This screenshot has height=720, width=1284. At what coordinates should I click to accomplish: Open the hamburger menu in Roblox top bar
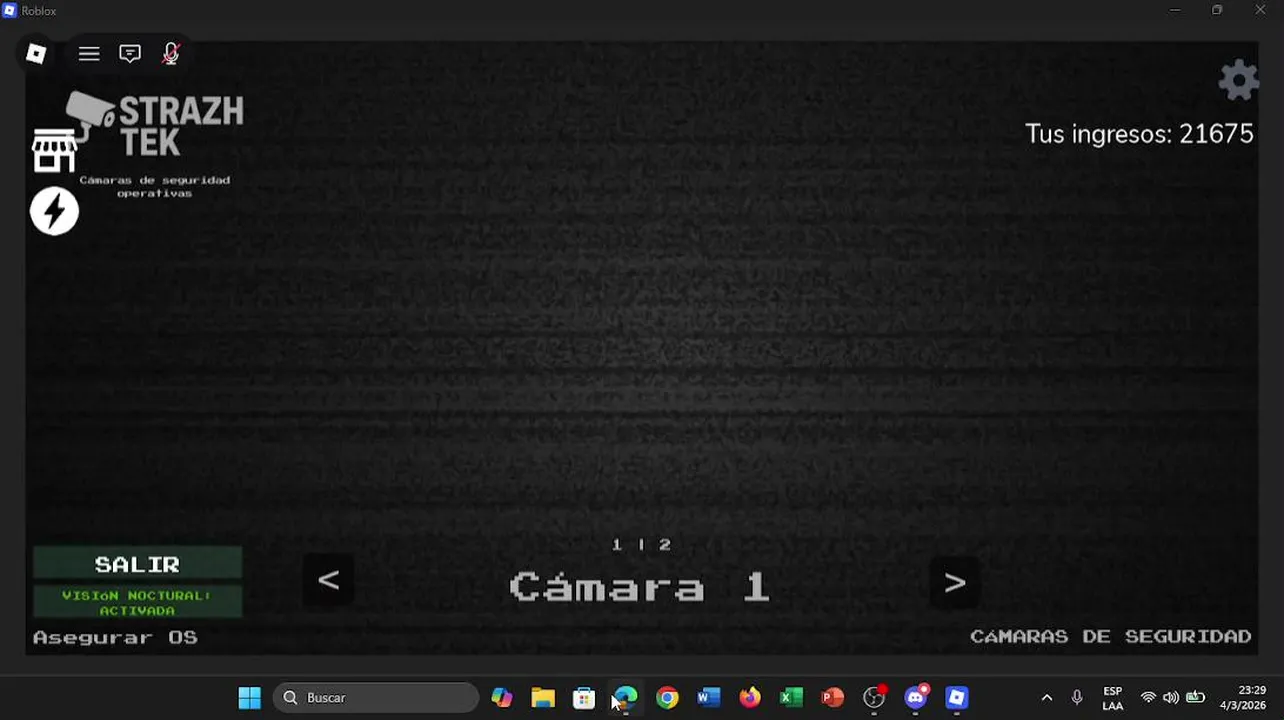tap(89, 54)
